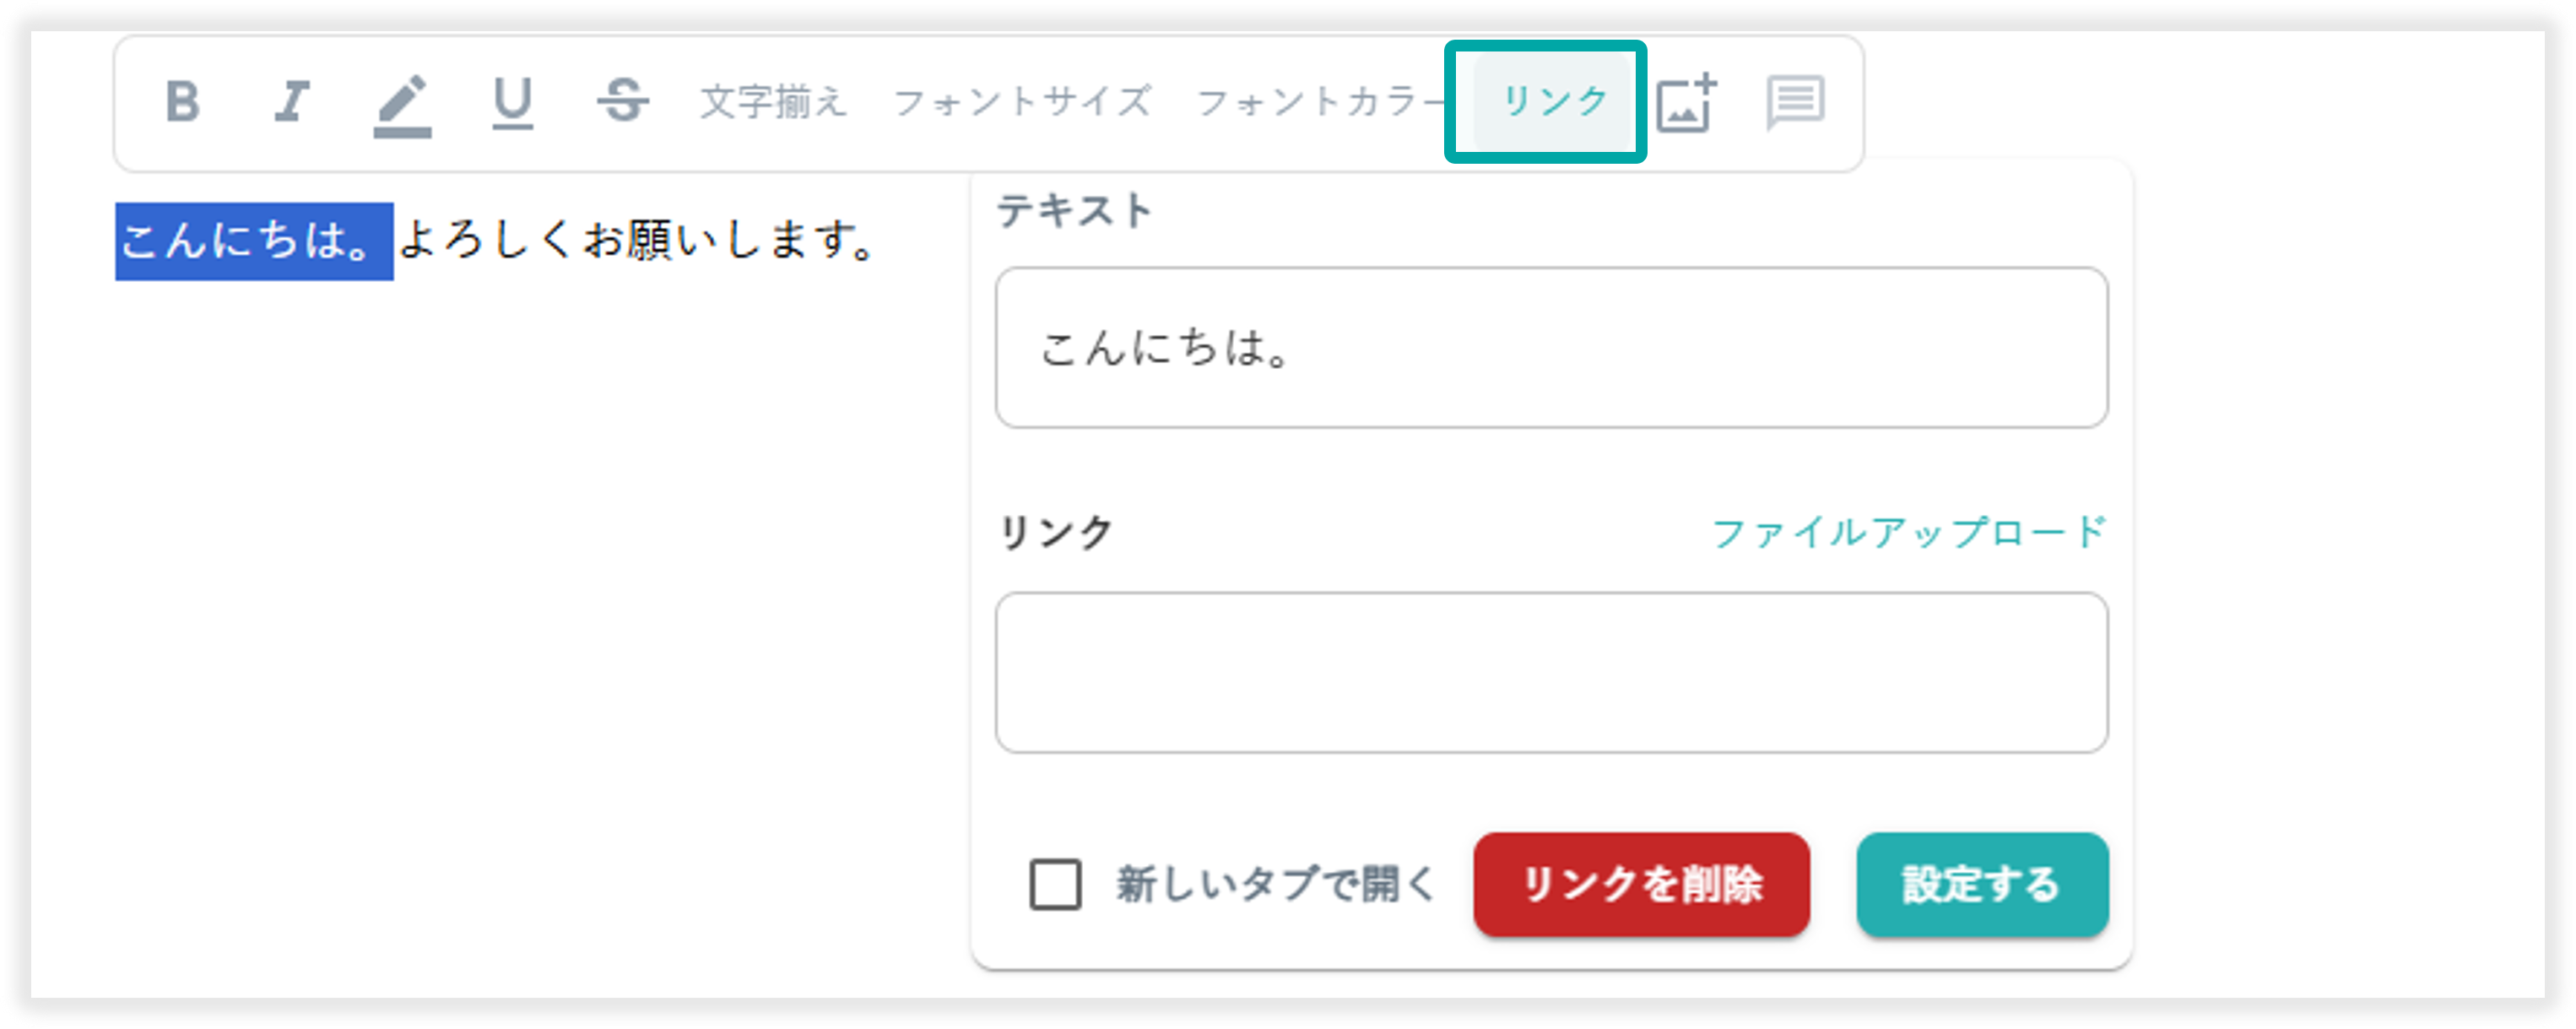Click the よろしくお願いします。 text in the editor
Screen dimensions: 2576x1029
pyautogui.click(x=636, y=241)
